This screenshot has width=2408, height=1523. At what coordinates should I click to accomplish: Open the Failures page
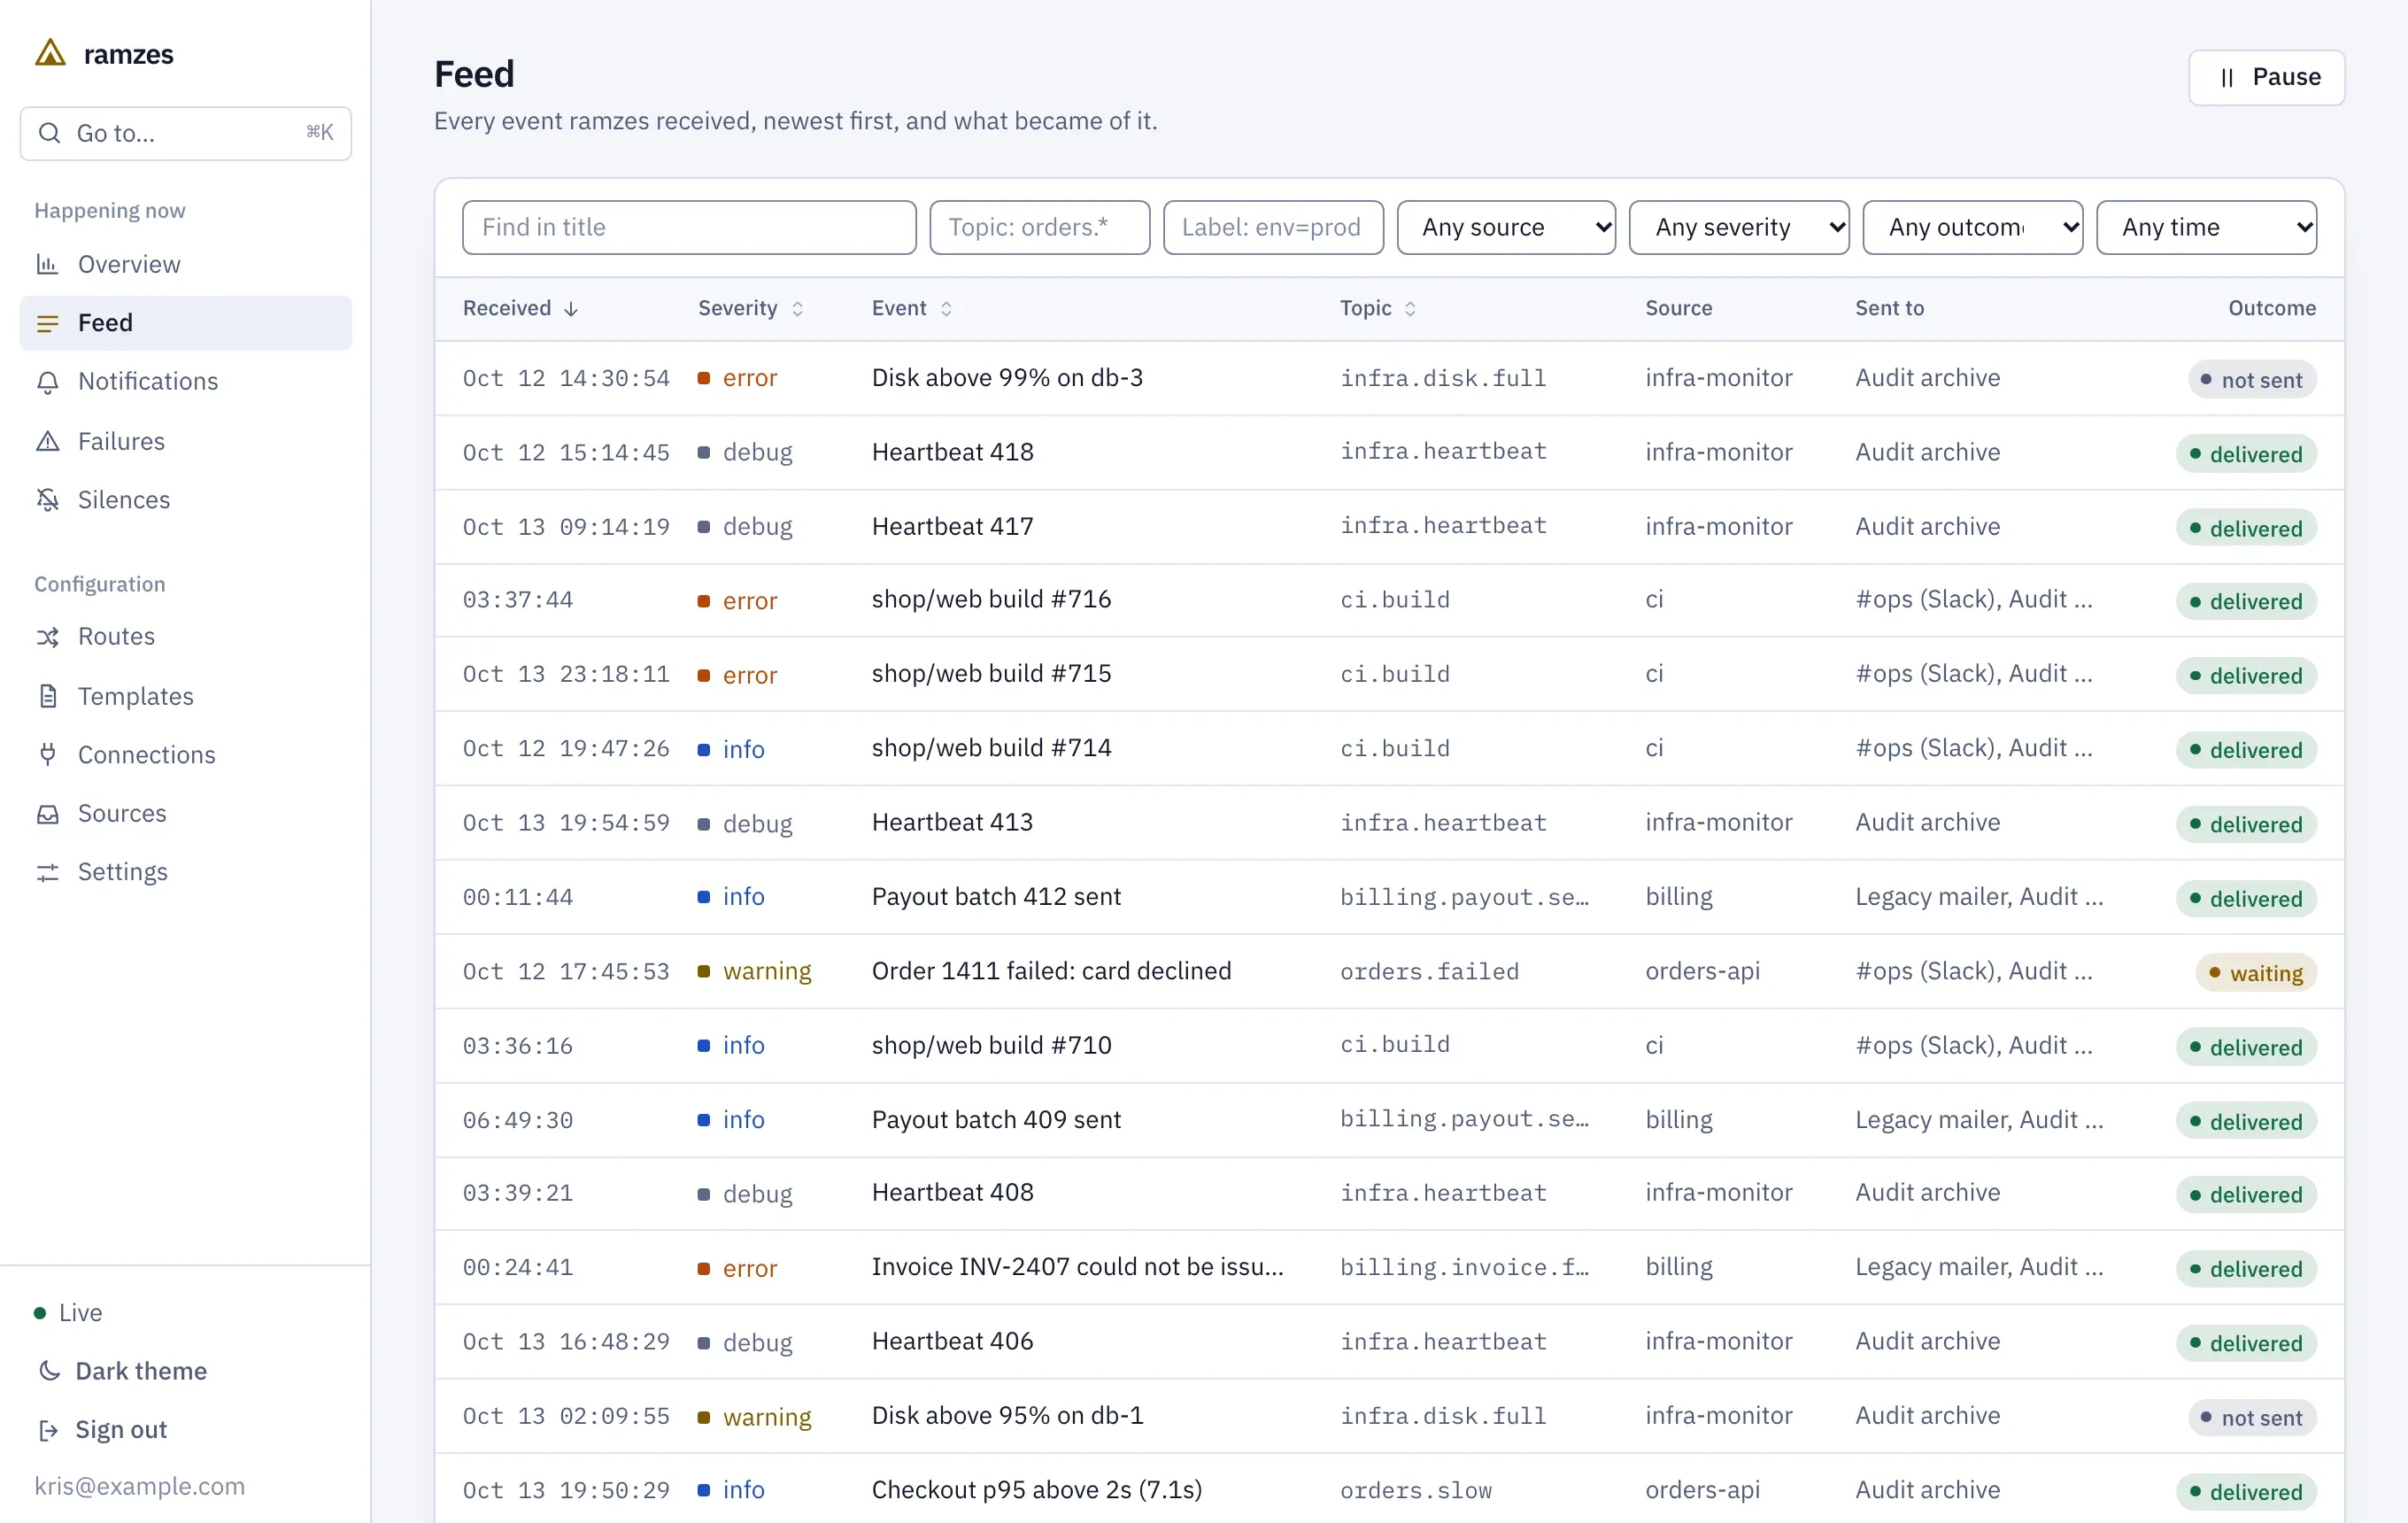point(186,441)
